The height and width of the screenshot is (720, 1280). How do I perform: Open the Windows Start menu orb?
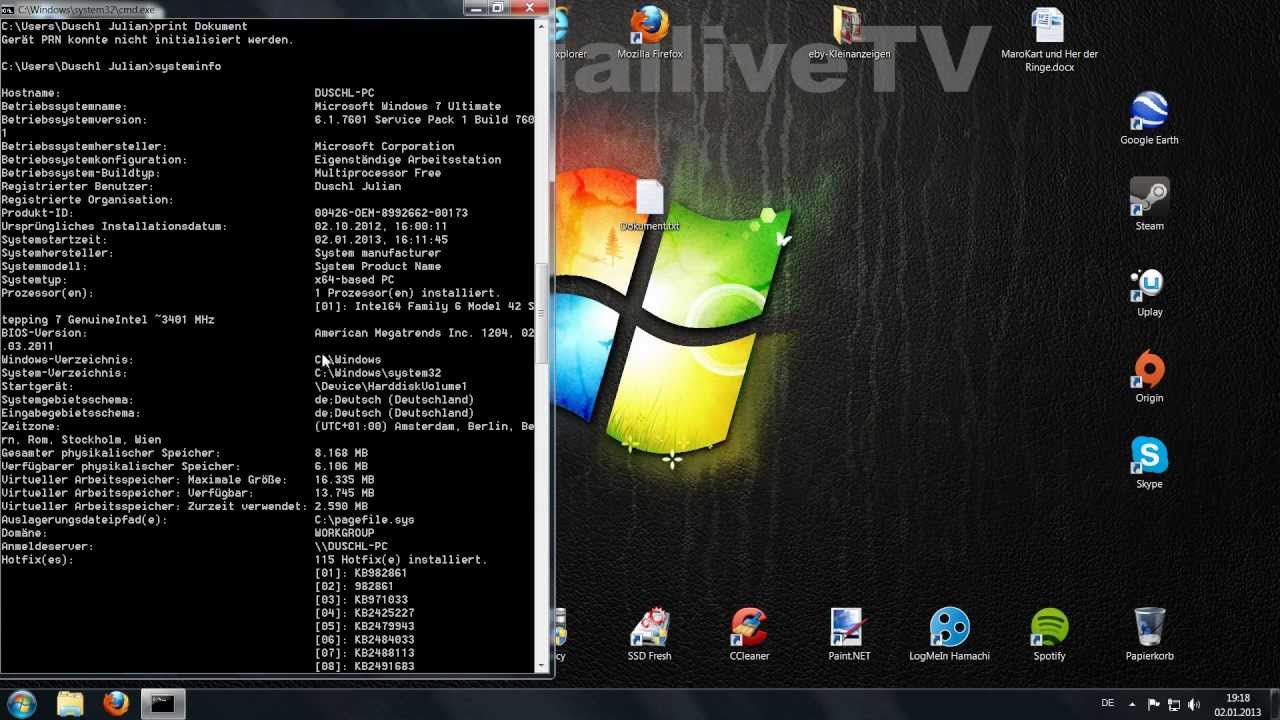pyautogui.click(x=22, y=703)
